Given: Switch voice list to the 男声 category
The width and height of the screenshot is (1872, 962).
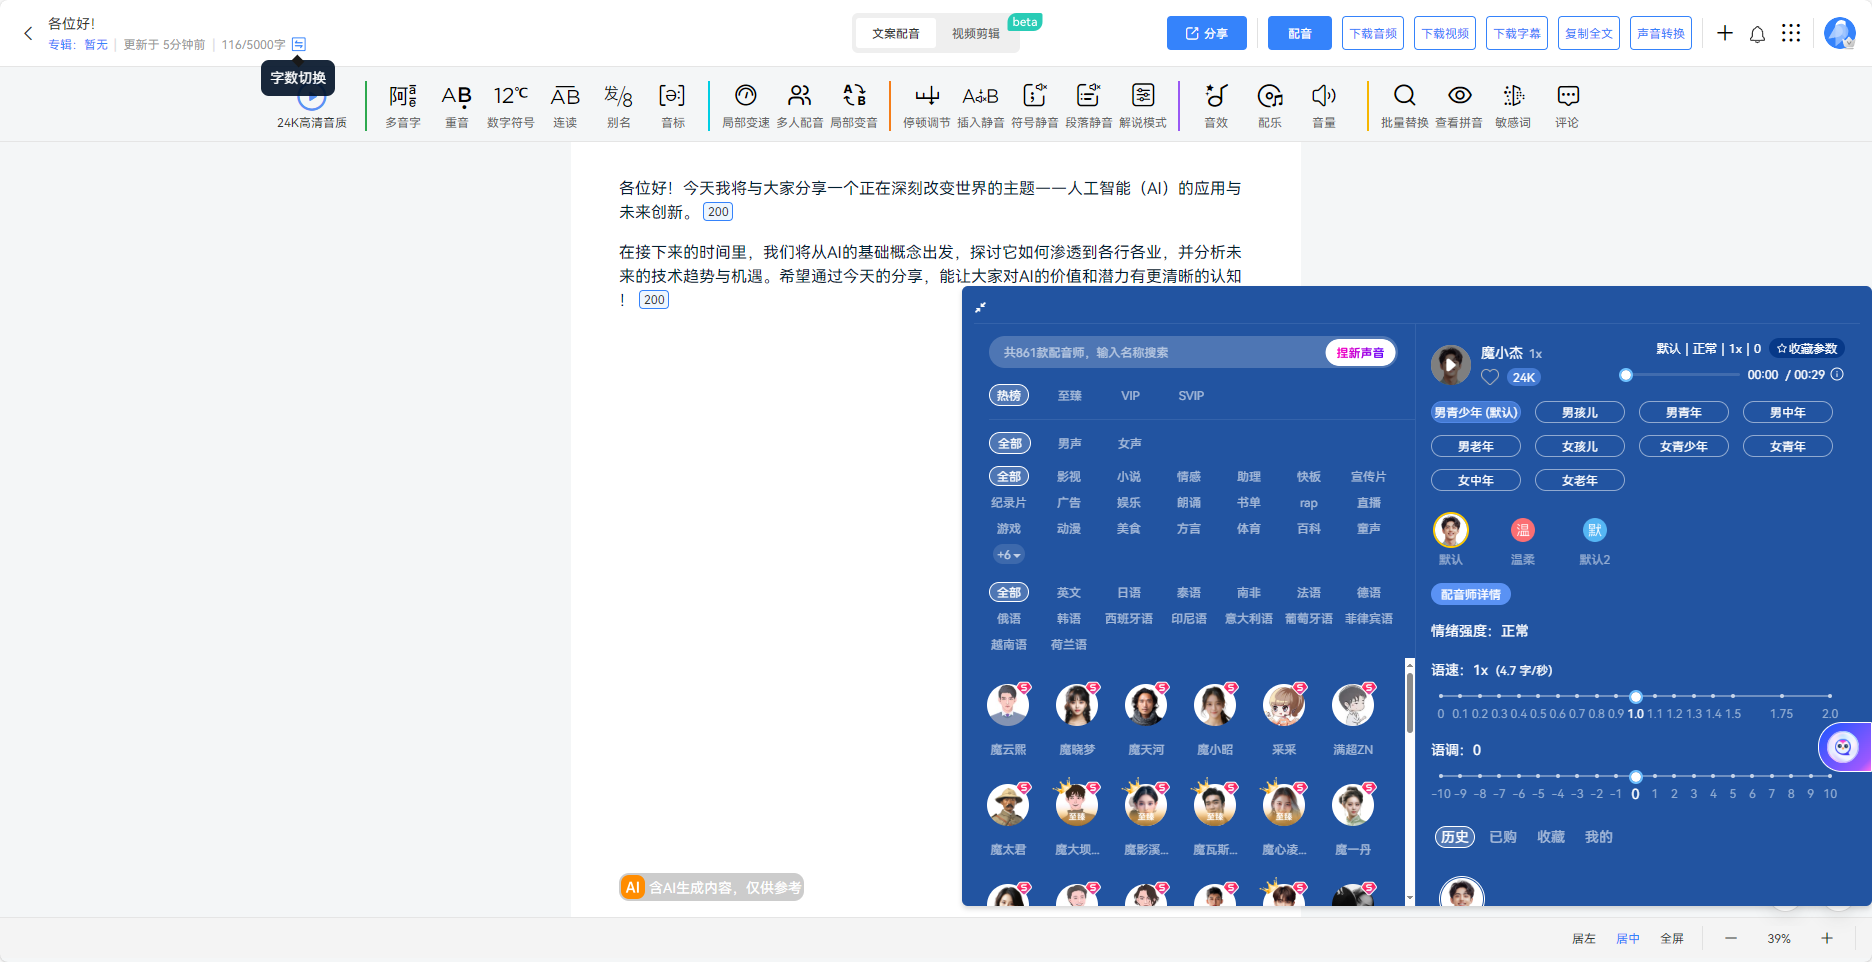Looking at the screenshot, I should click(x=1069, y=442).
